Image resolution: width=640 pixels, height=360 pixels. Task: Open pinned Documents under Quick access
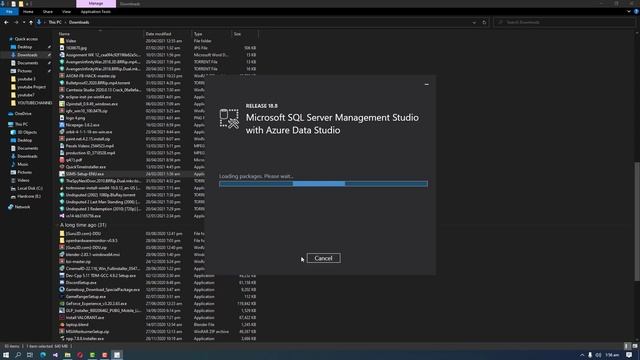coord(27,63)
